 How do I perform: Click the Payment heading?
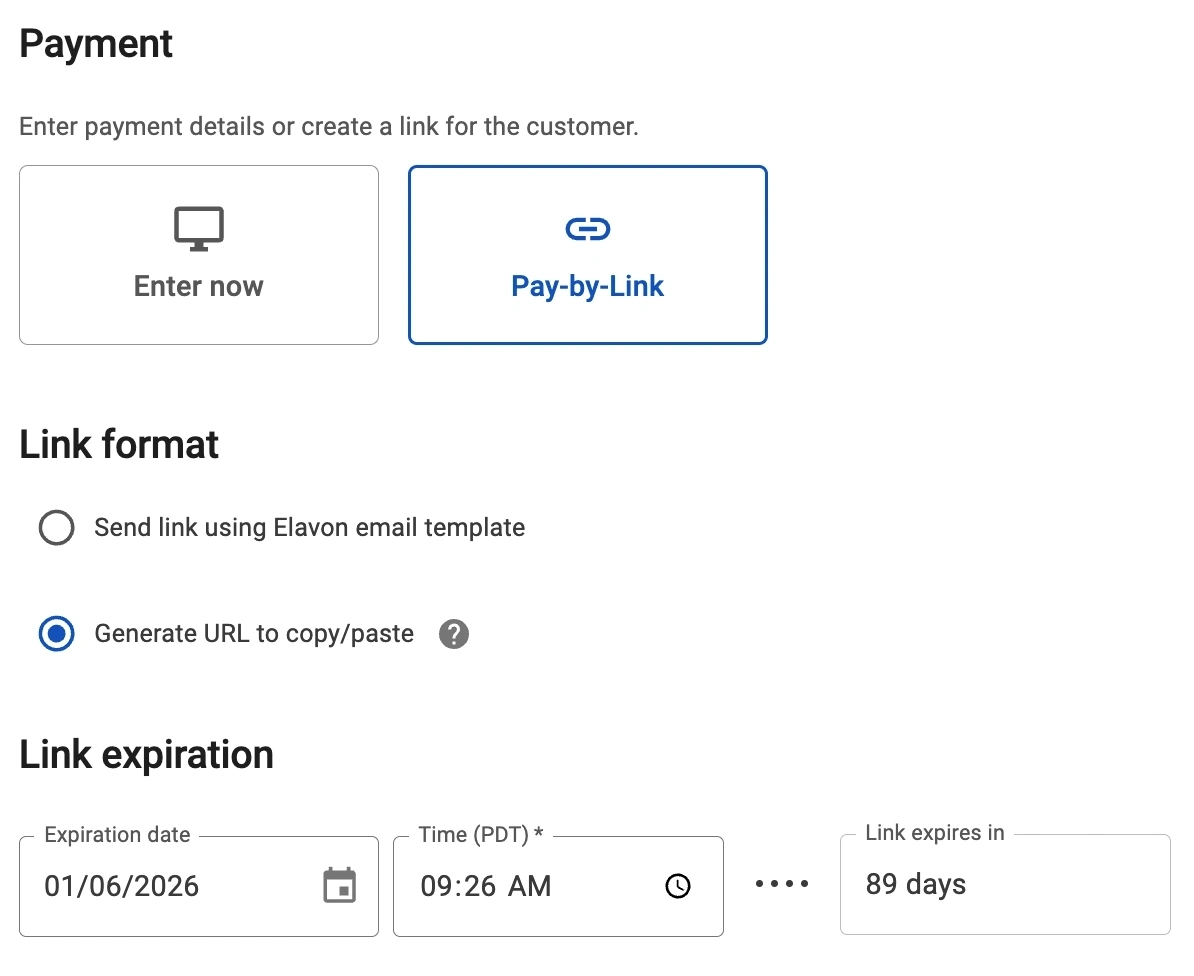[x=96, y=45]
